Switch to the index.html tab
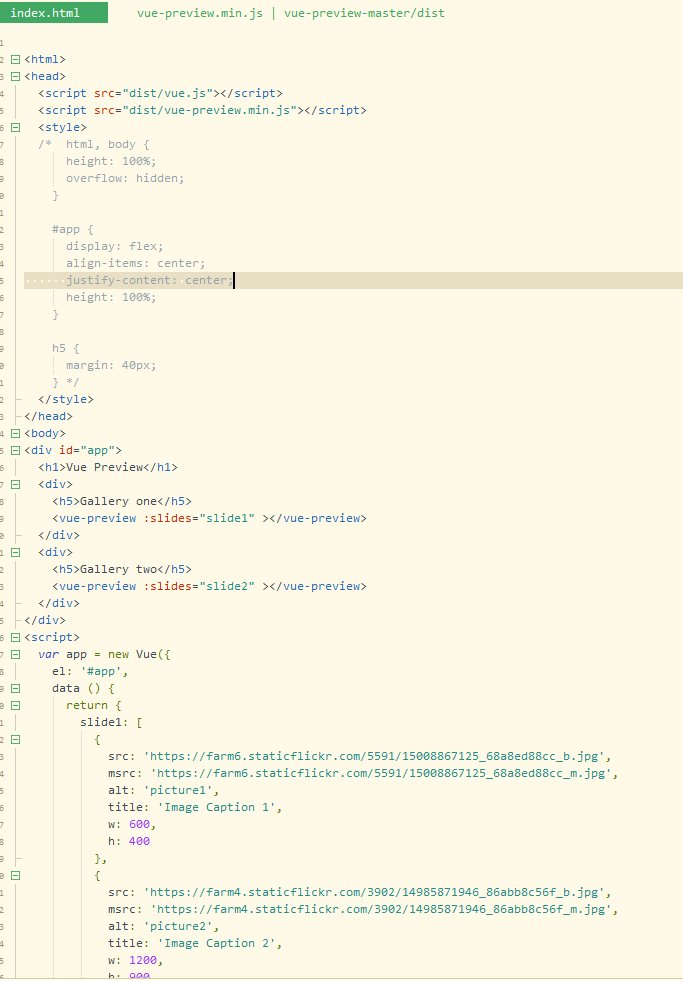This screenshot has width=683, height=981. [54, 13]
